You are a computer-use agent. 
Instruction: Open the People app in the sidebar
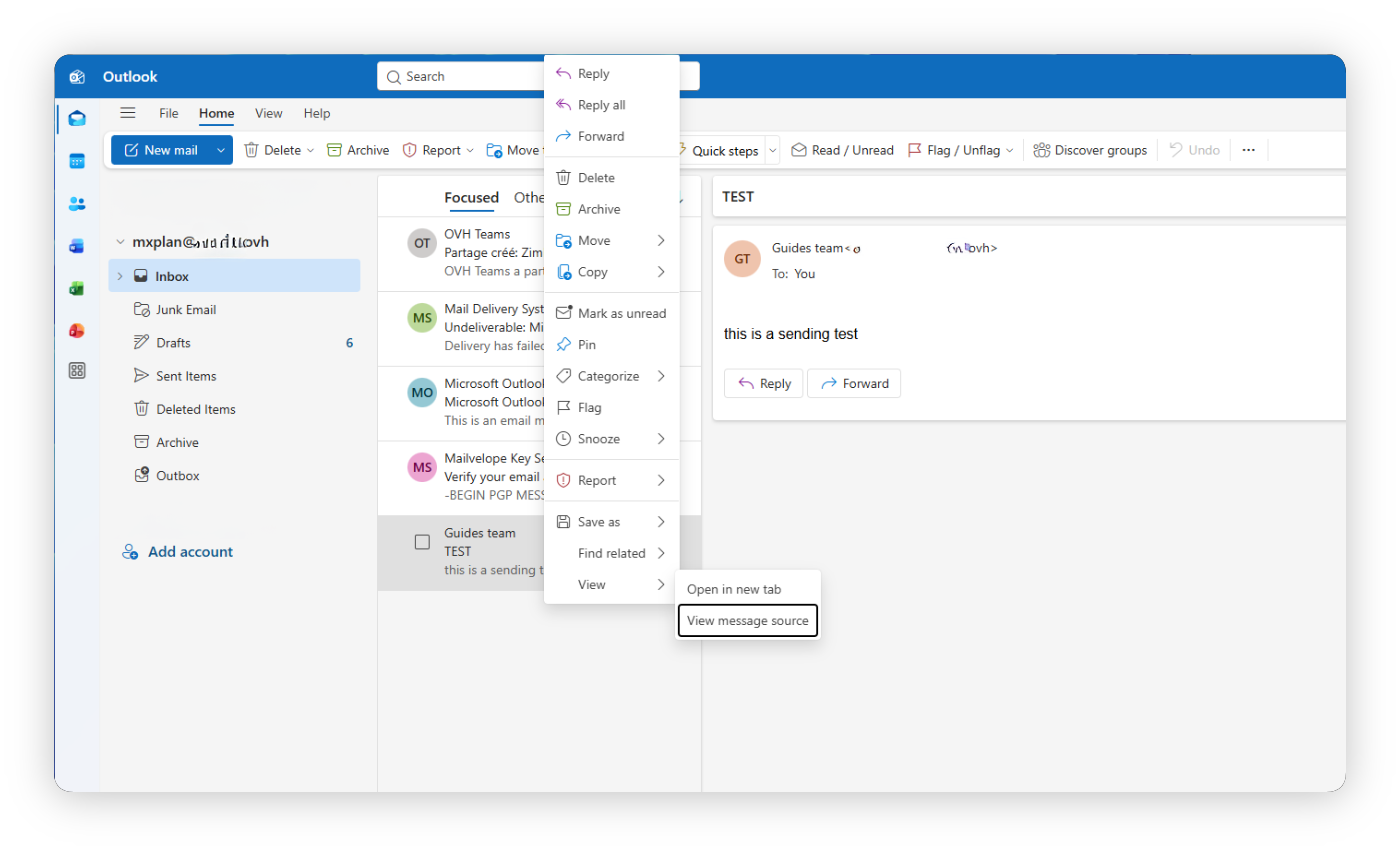tap(77, 204)
